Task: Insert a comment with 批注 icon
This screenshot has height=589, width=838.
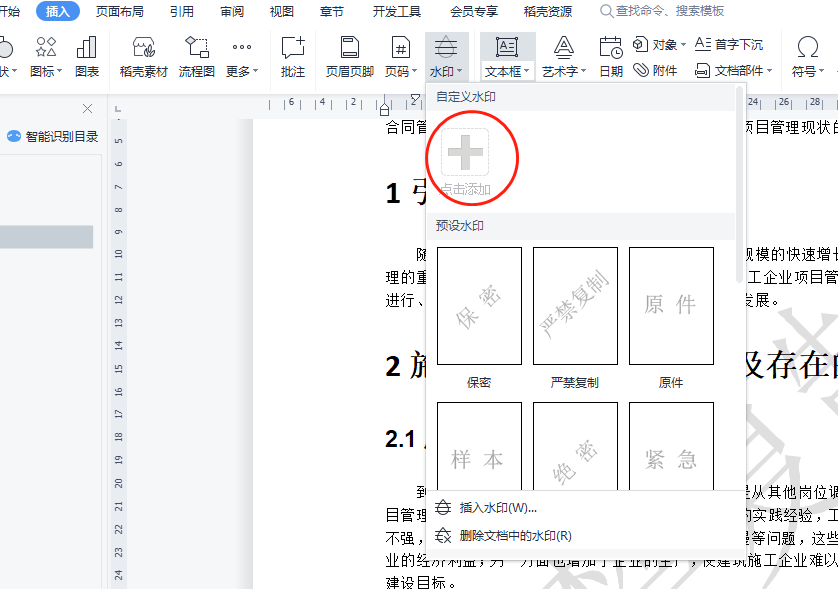Action: pyautogui.click(x=293, y=57)
